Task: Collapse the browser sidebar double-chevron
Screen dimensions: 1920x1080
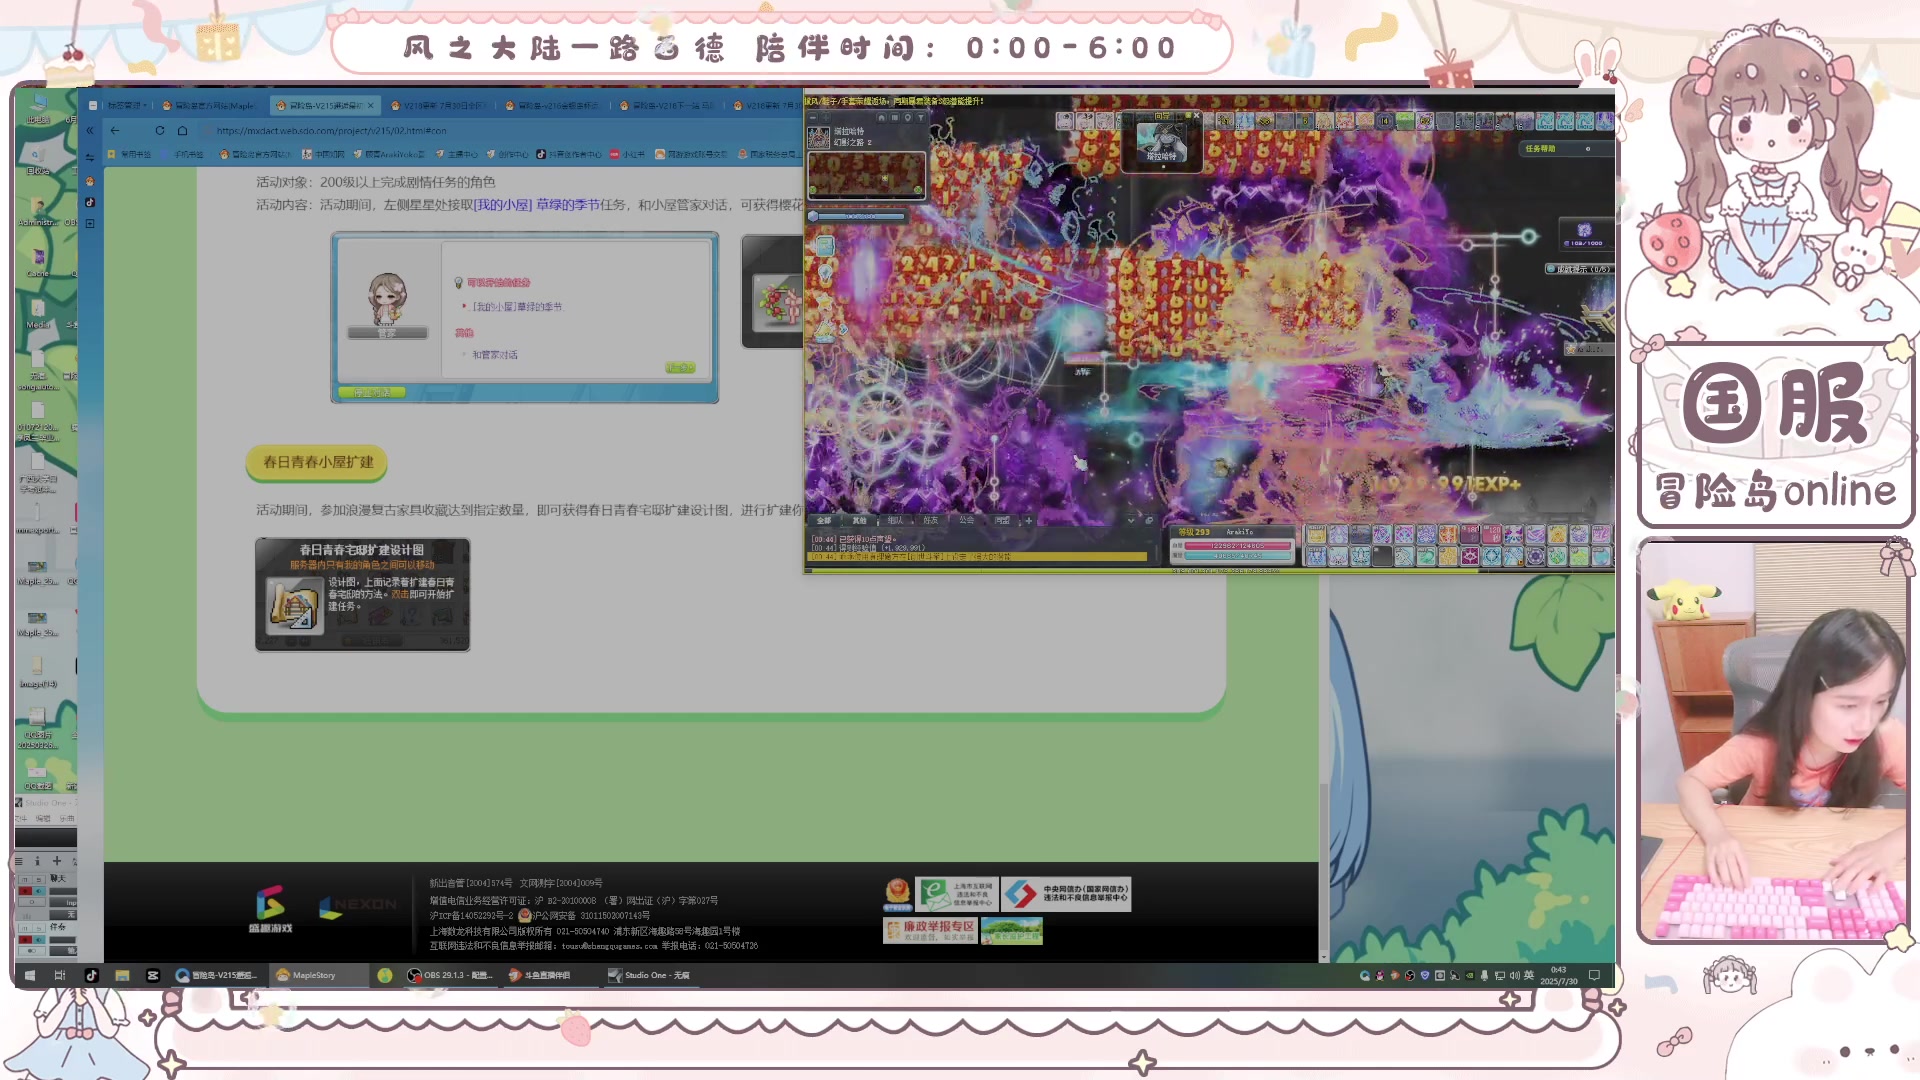Action: click(x=90, y=130)
